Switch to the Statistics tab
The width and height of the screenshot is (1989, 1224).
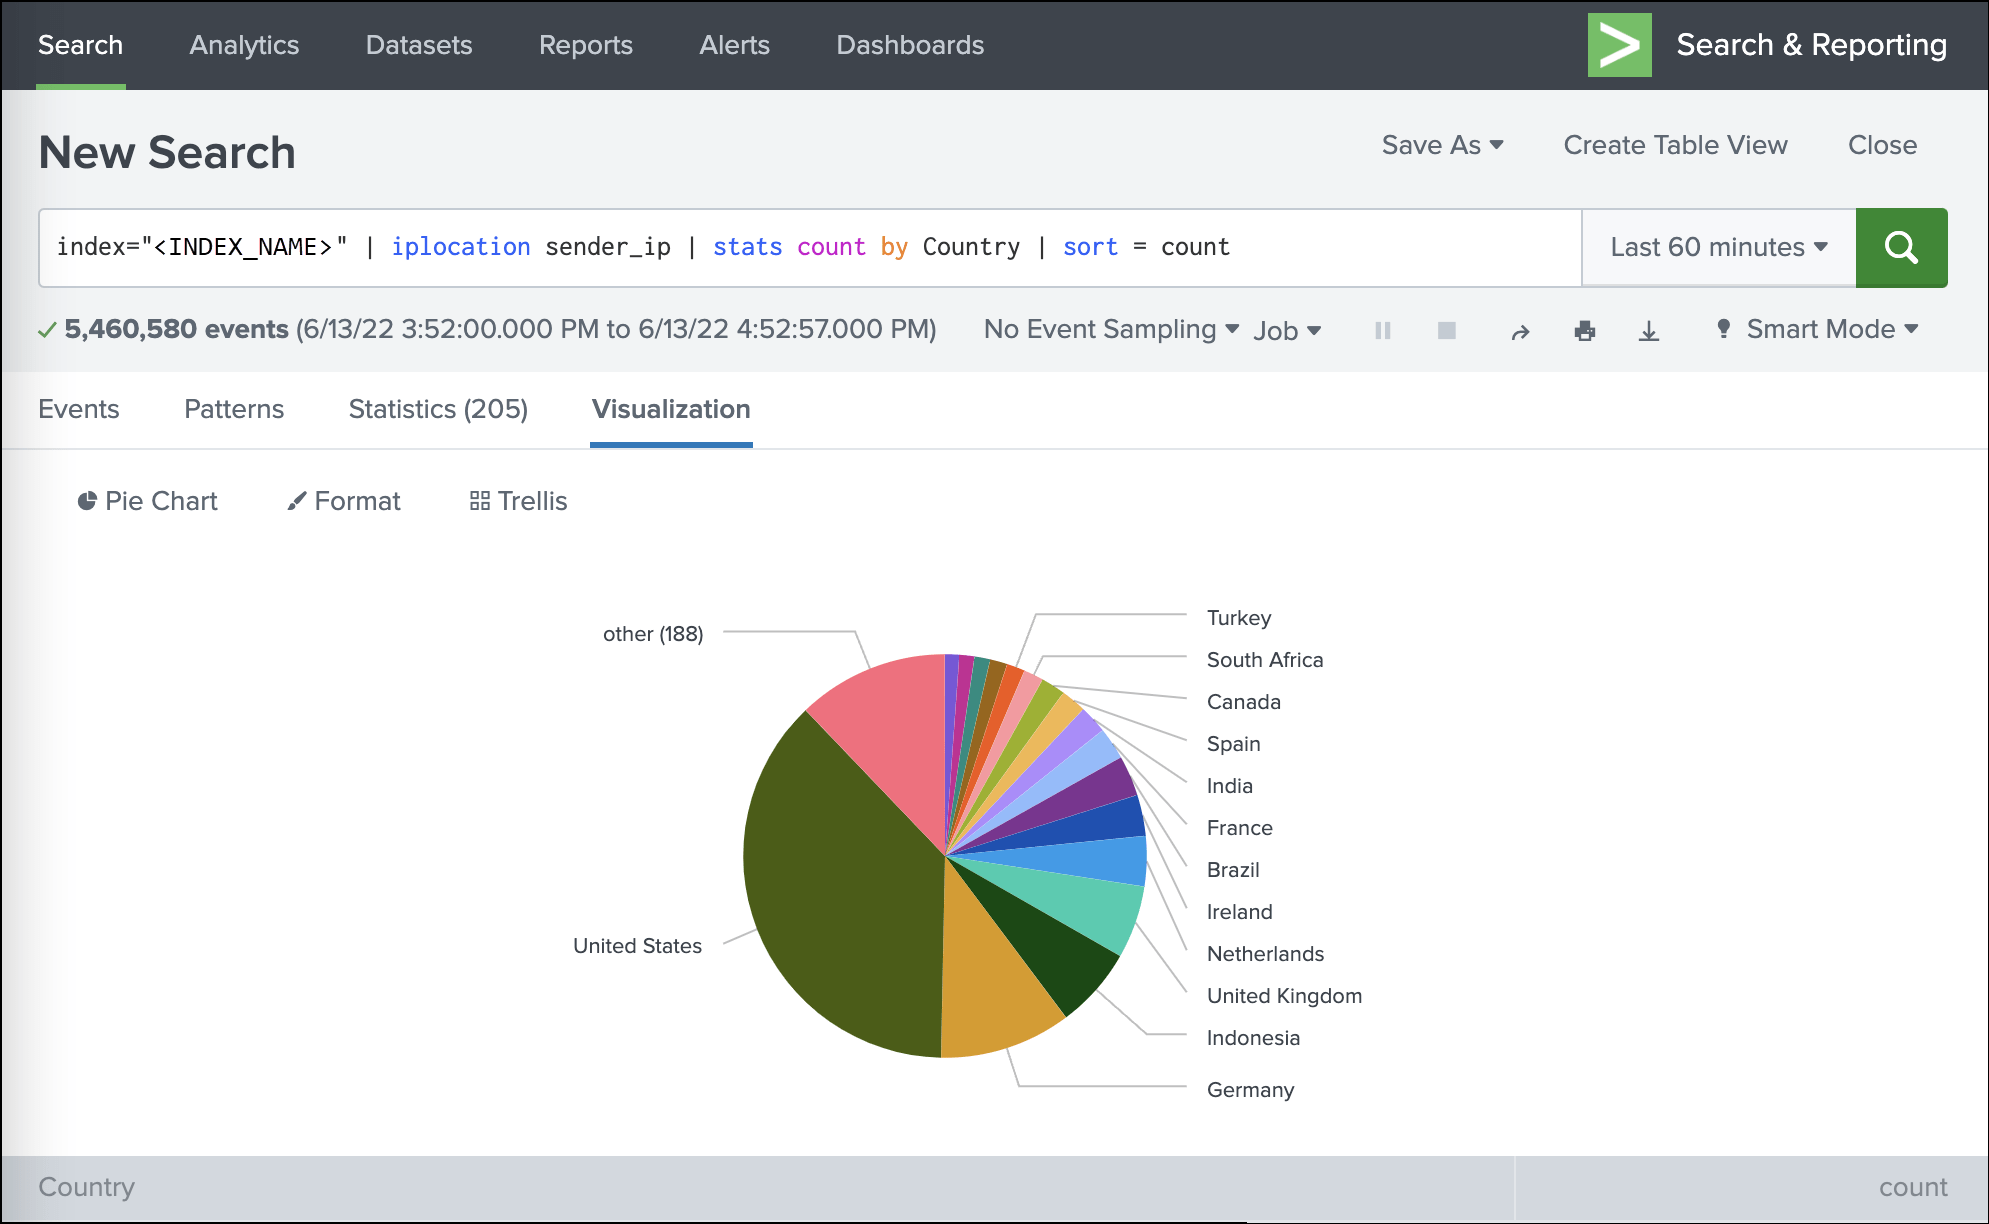tap(438, 409)
